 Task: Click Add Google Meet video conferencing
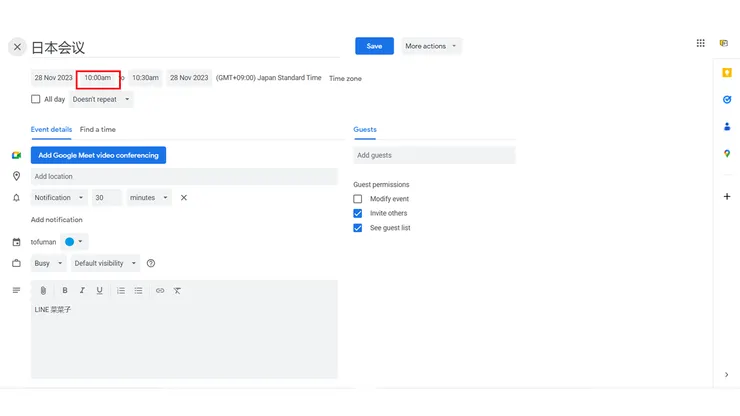(x=98, y=155)
